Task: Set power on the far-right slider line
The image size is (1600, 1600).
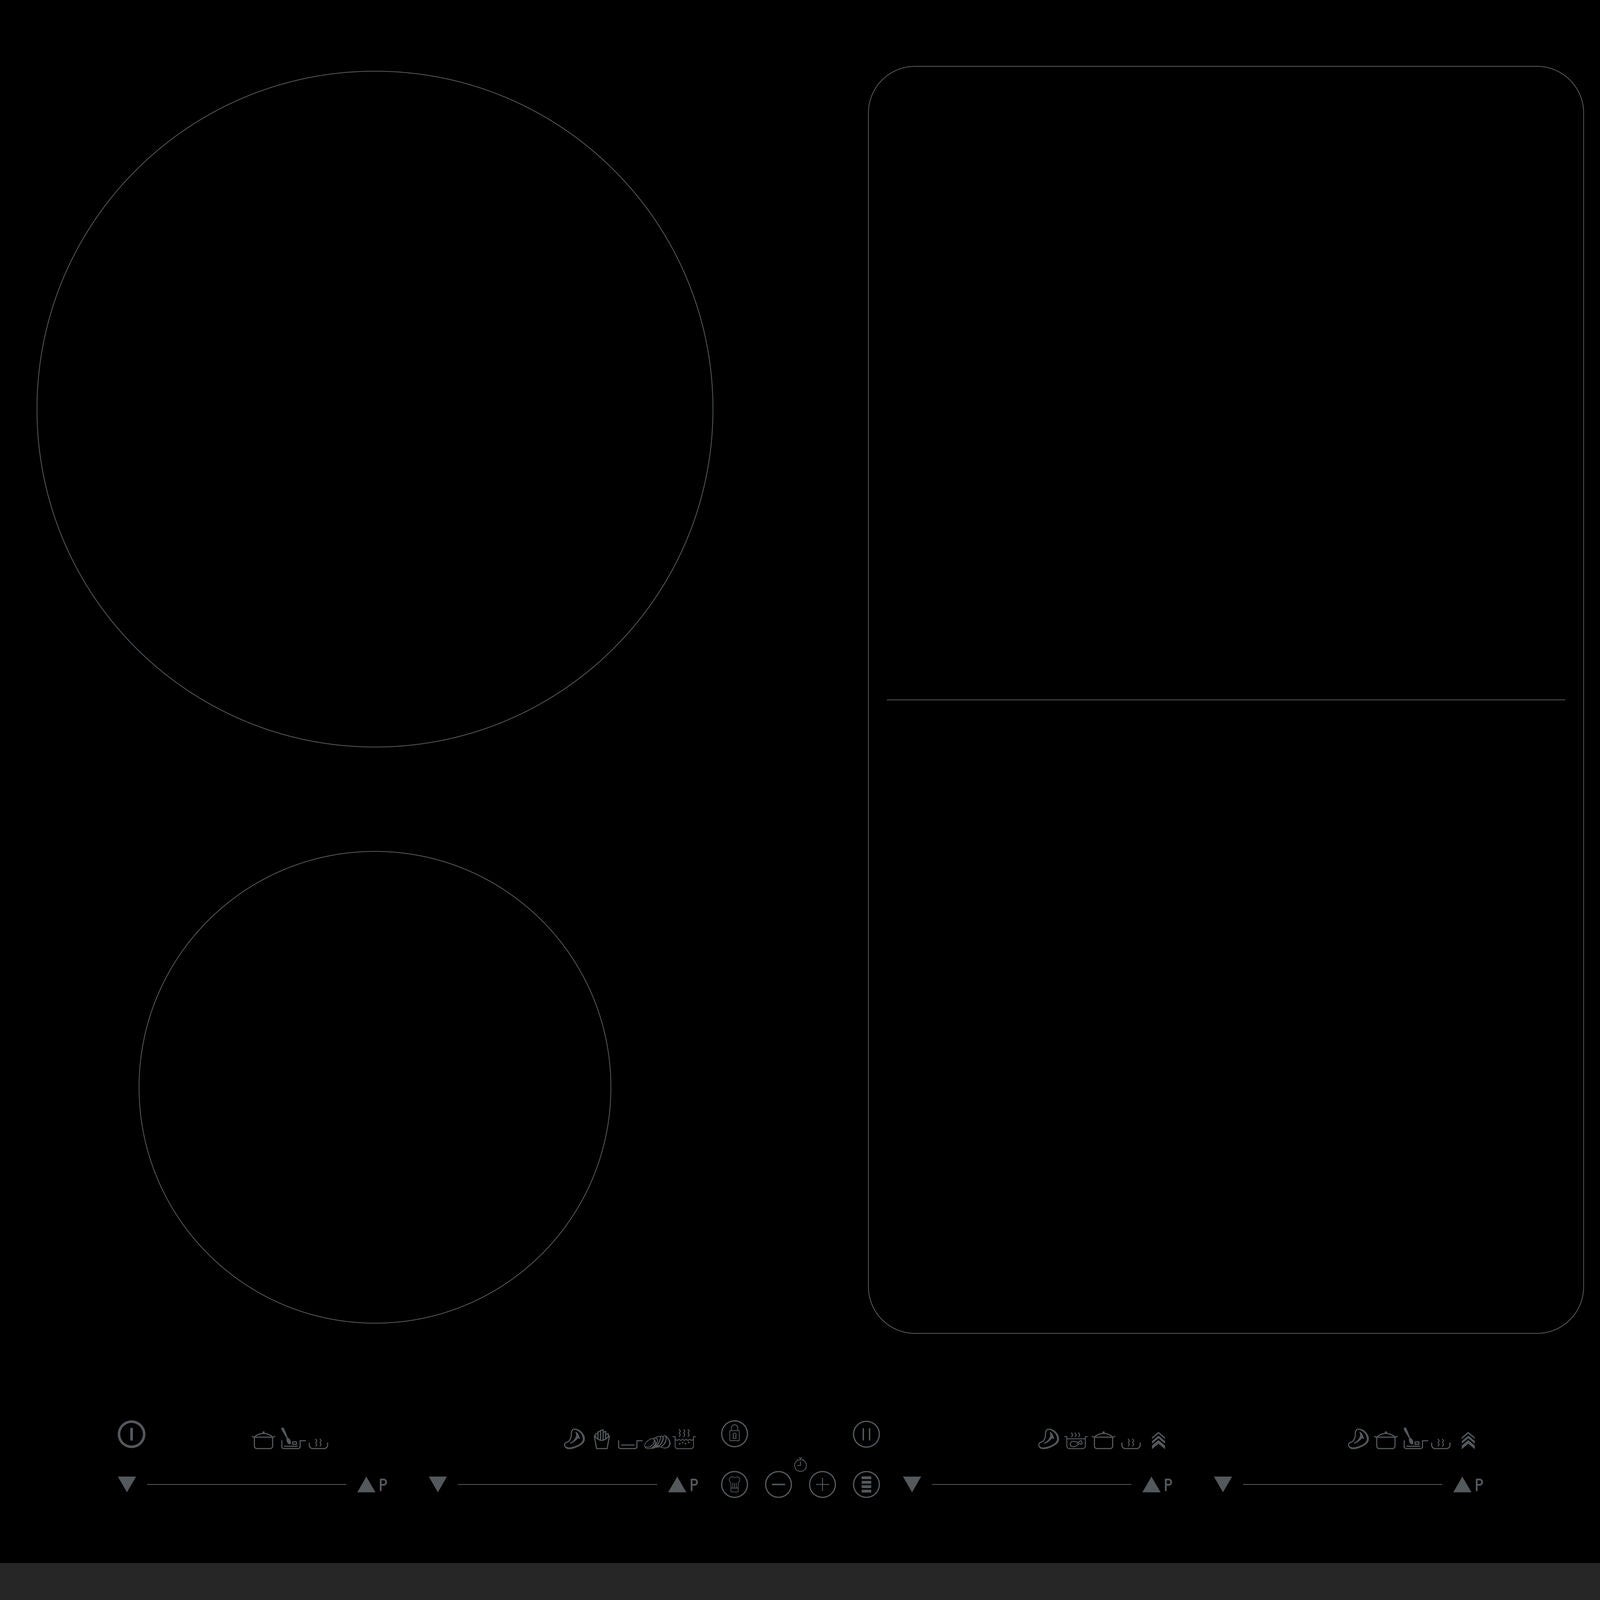Action: [1342, 1485]
